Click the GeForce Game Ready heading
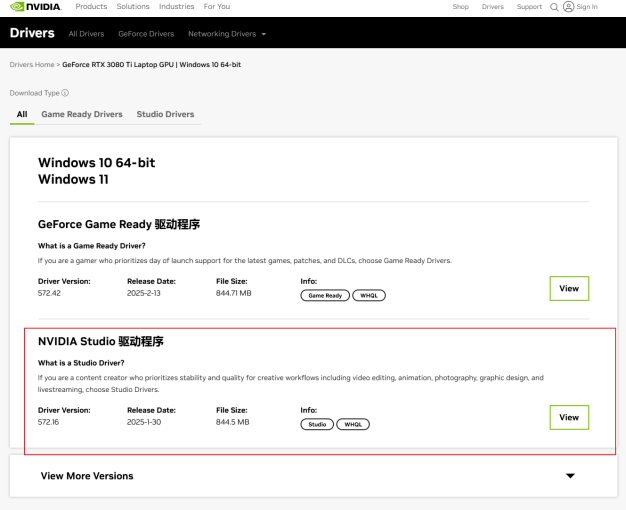Image resolution: width=626 pixels, height=510 pixels. [119, 224]
